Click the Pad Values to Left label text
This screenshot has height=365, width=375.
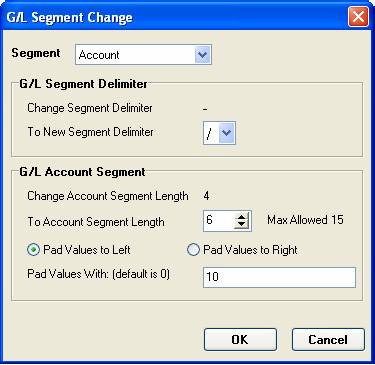pyautogui.click(x=87, y=250)
